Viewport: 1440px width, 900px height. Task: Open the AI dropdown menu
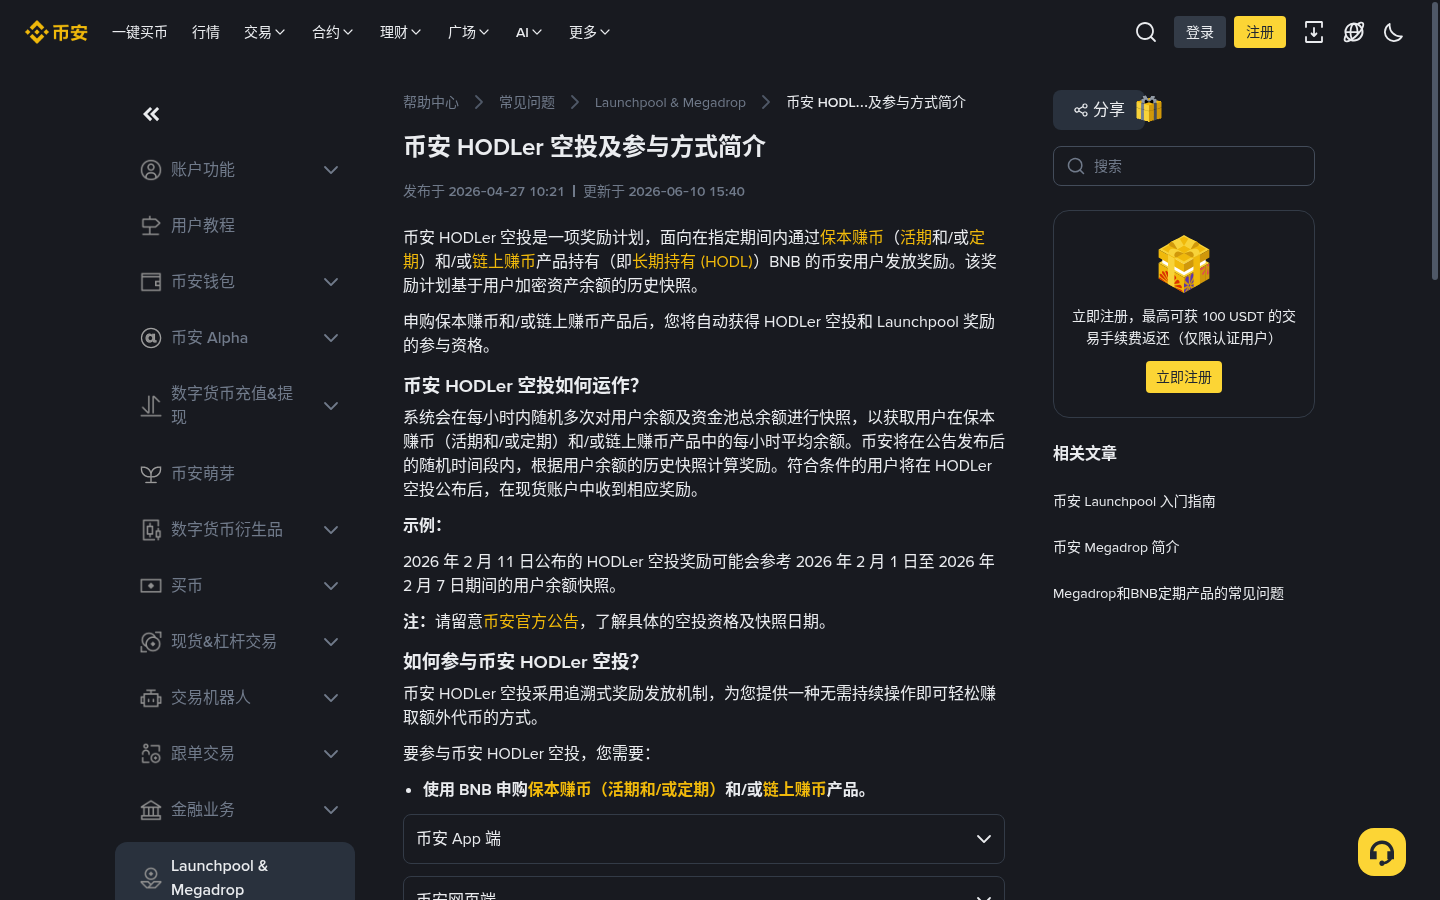tap(529, 32)
